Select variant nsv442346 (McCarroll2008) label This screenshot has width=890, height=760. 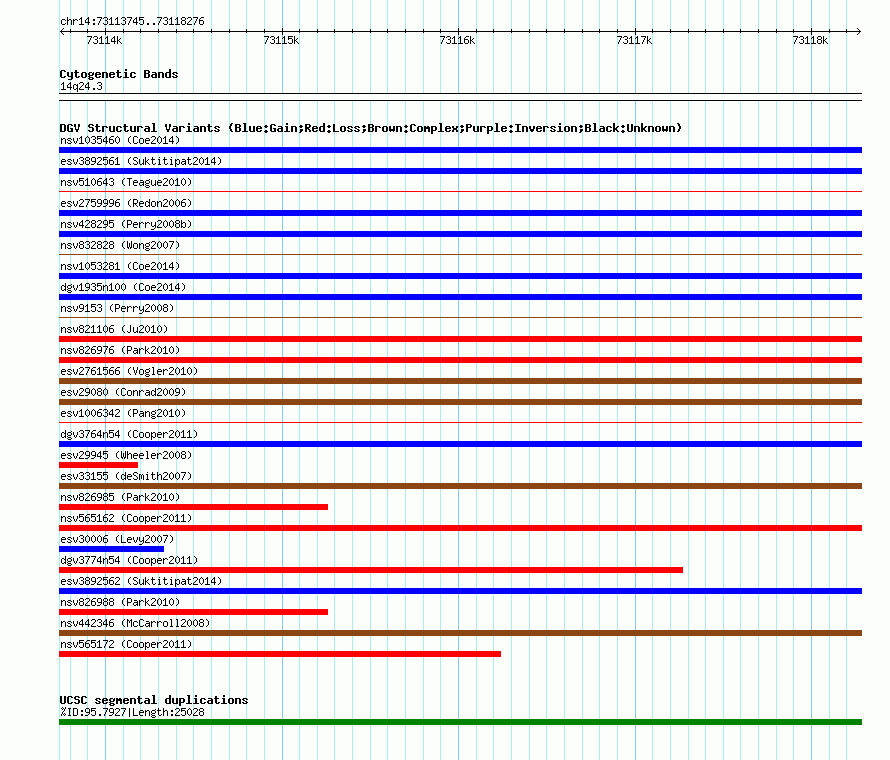(x=135, y=623)
